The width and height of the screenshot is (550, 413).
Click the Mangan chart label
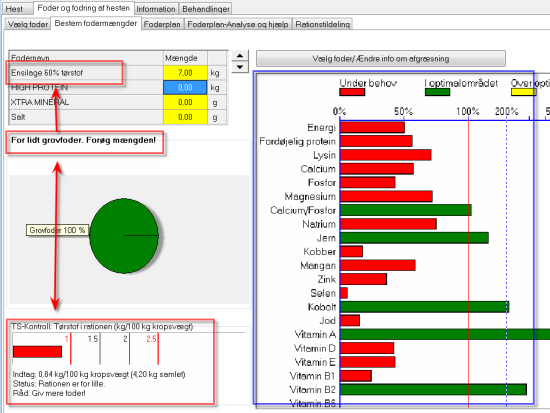[318, 265]
